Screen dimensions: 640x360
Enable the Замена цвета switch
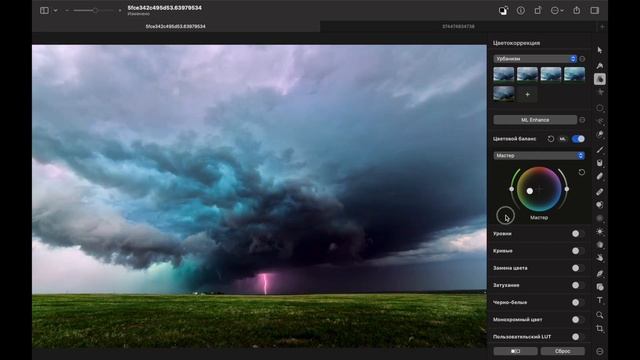click(578, 268)
